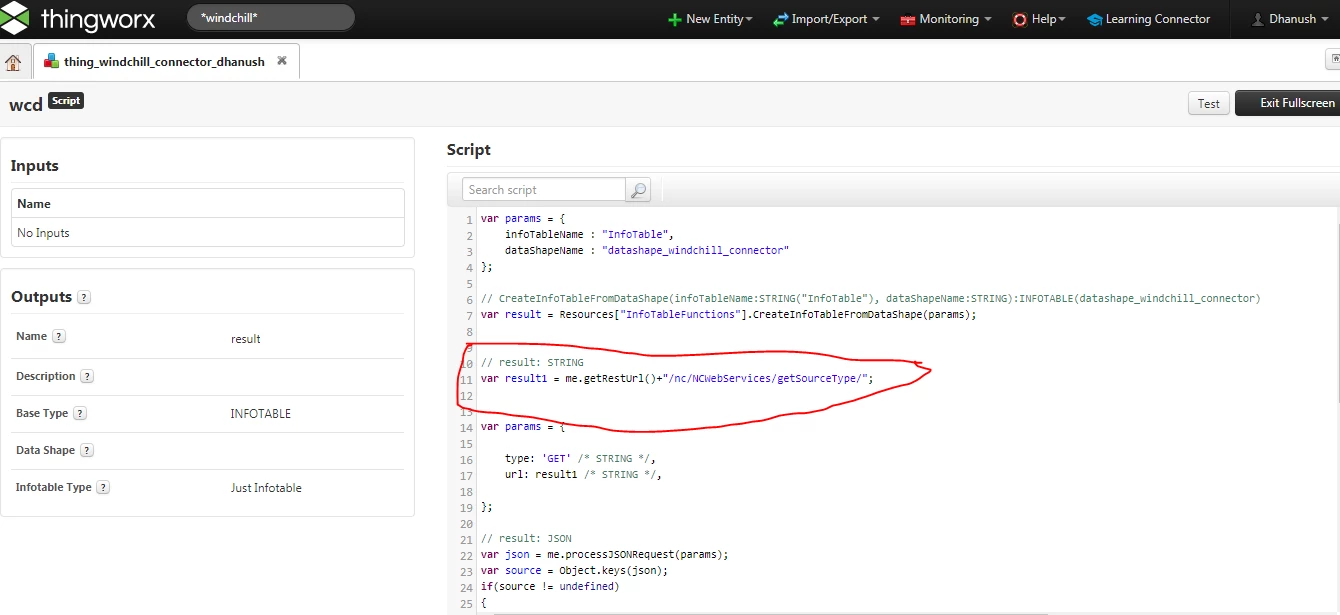1340x615 pixels.
Task: Click line number 14 in the gutter
Action: (467, 426)
